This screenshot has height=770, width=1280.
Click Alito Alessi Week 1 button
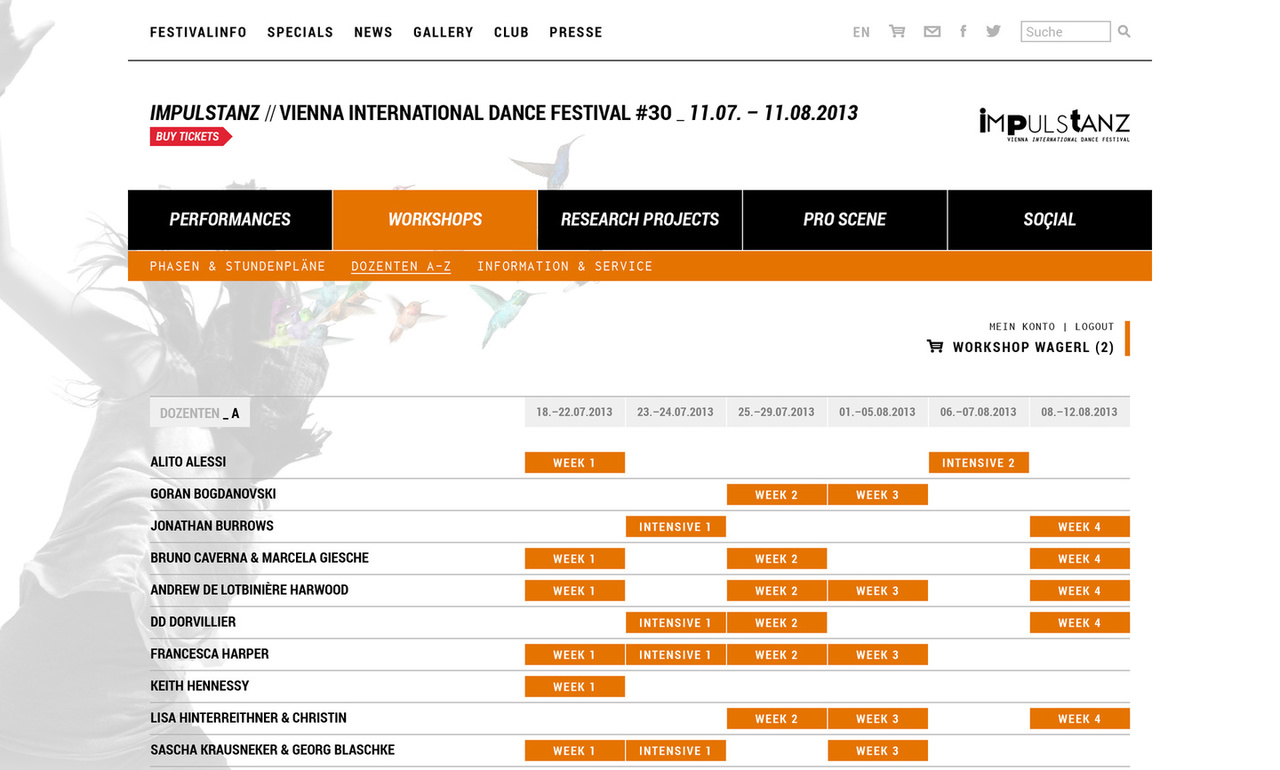pos(574,463)
